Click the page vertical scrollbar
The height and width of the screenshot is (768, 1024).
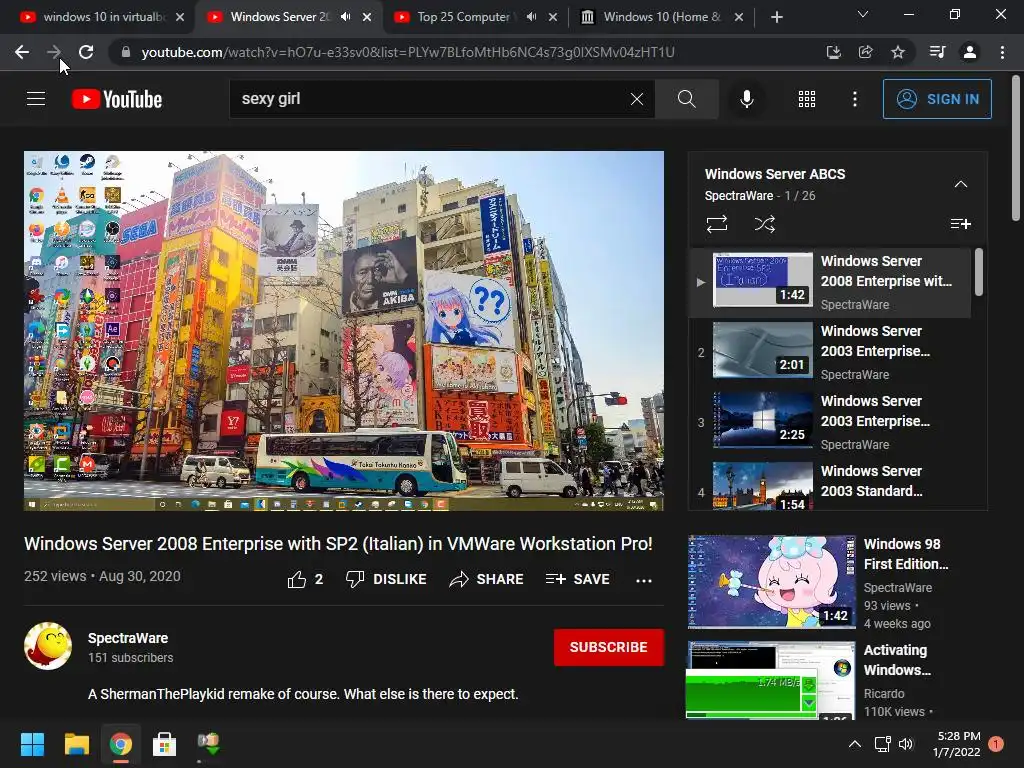click(x=1016, y=149)
